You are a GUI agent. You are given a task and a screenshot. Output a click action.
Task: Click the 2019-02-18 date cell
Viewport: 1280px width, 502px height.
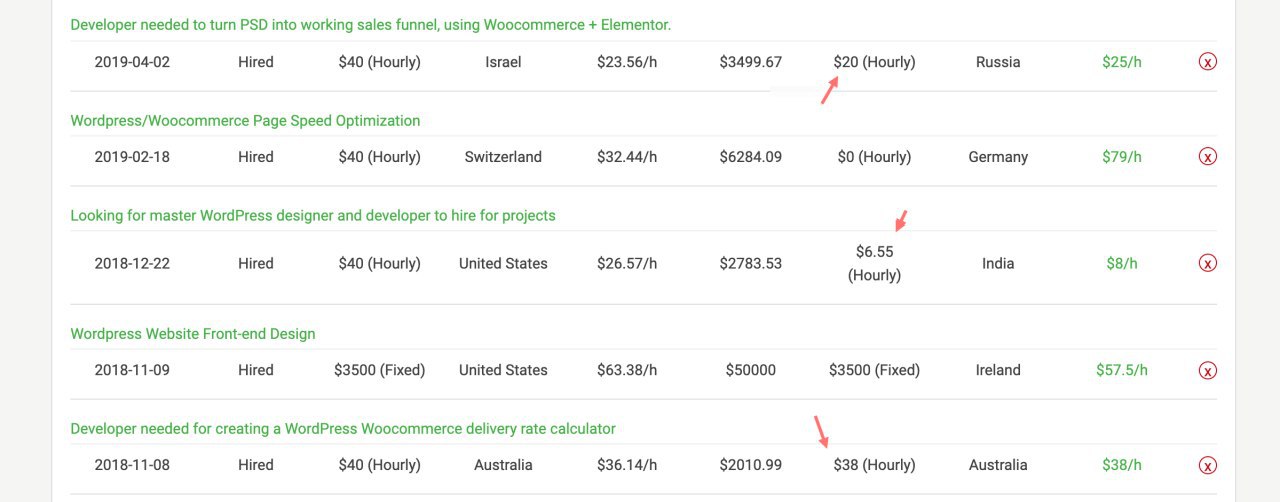[132, 157]
